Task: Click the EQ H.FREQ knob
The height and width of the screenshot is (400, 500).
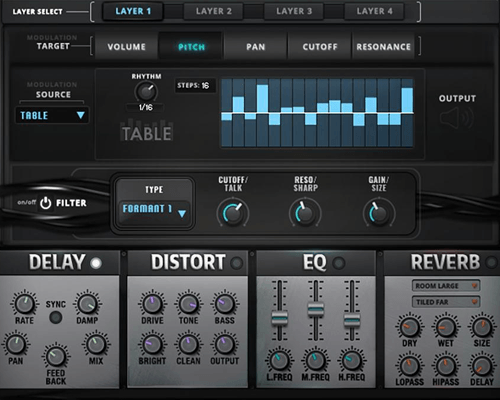Action: [x=352, y=360]
